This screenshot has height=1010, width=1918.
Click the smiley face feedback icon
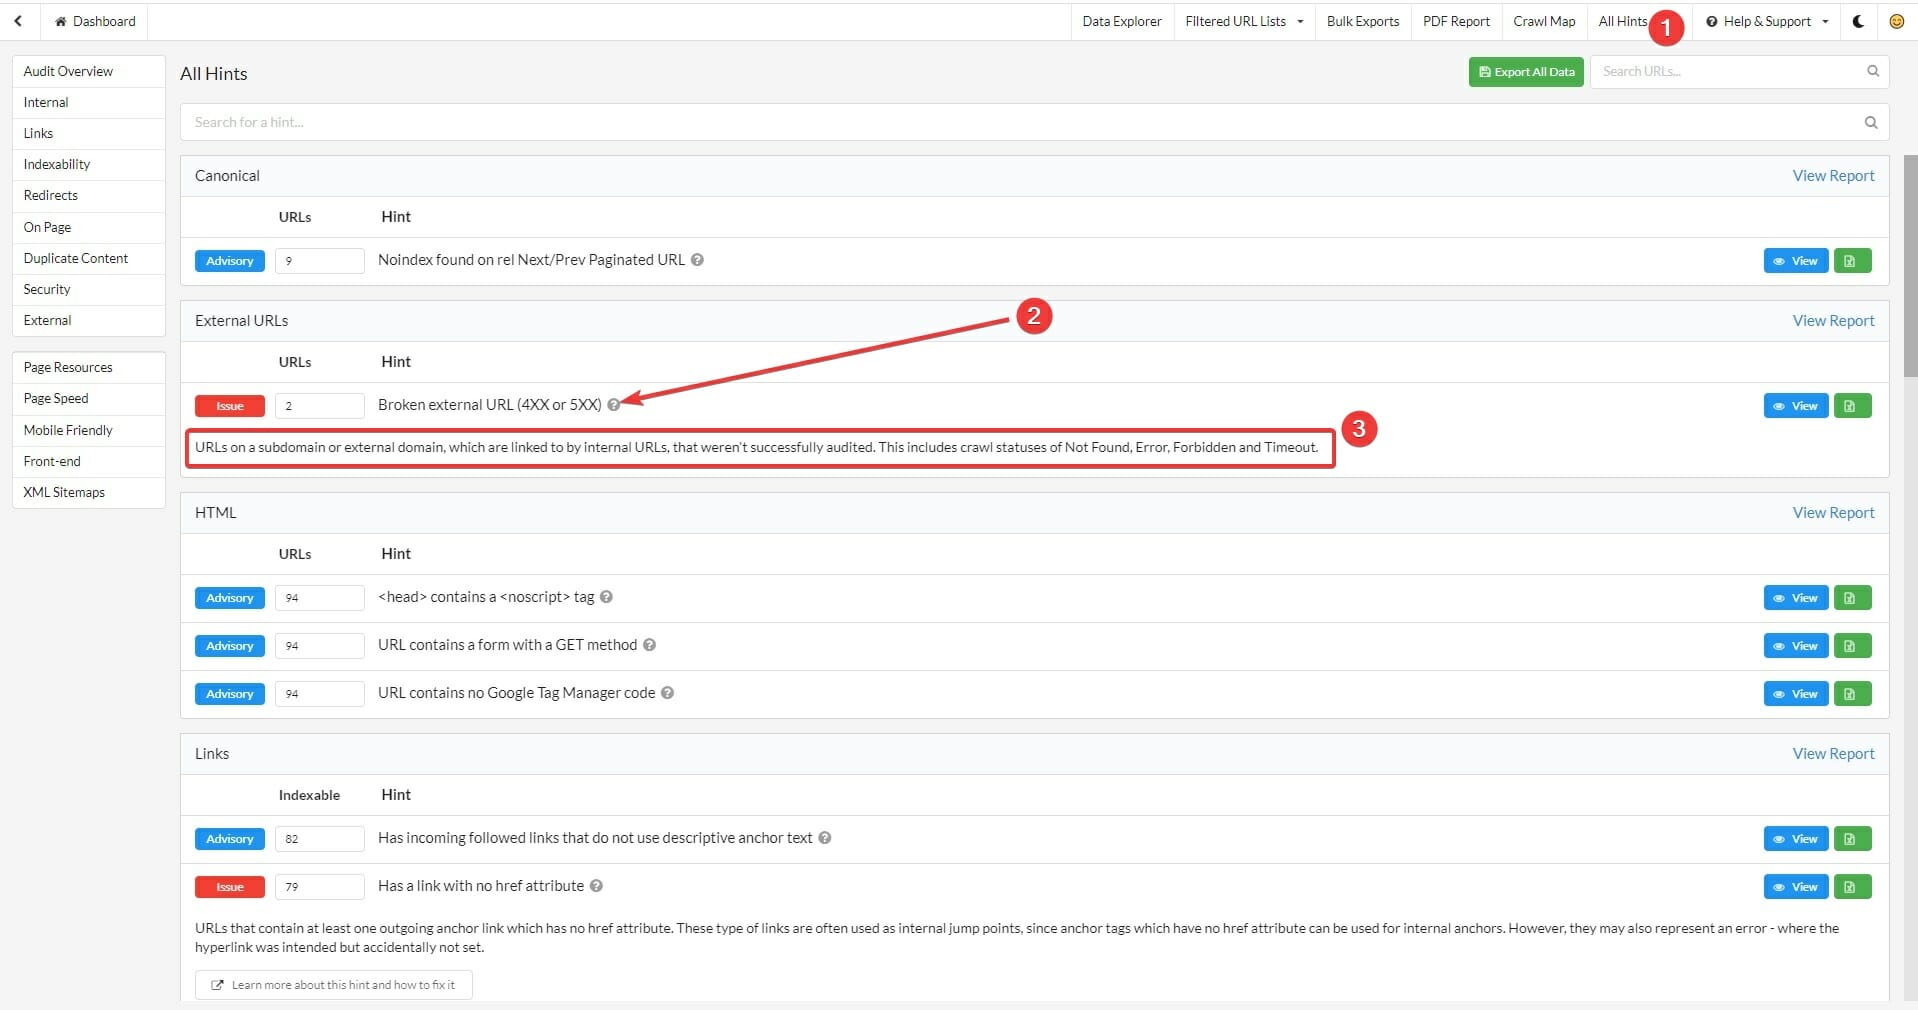coord(1896,21)
